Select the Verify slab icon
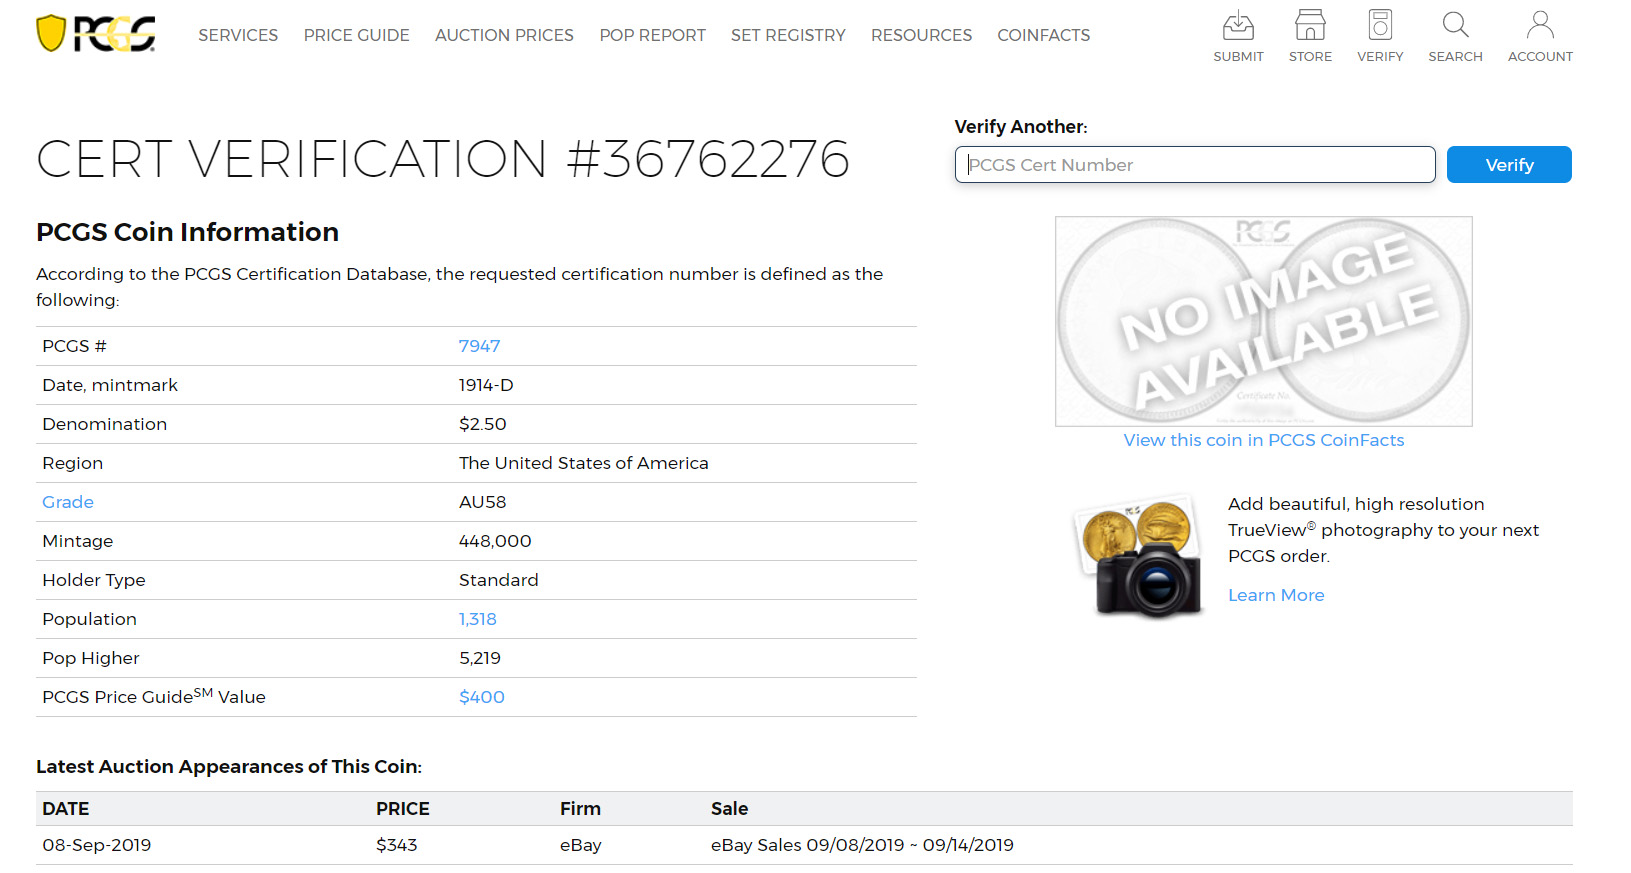This screenshot has width=1631, height=873. click(x=1380, y=25)
